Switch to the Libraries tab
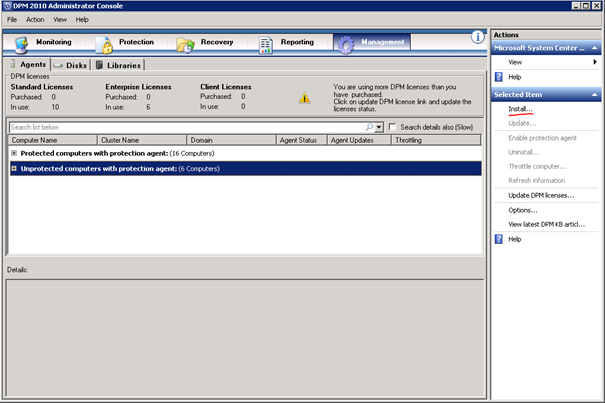605x403 pixels. (118, 65)
